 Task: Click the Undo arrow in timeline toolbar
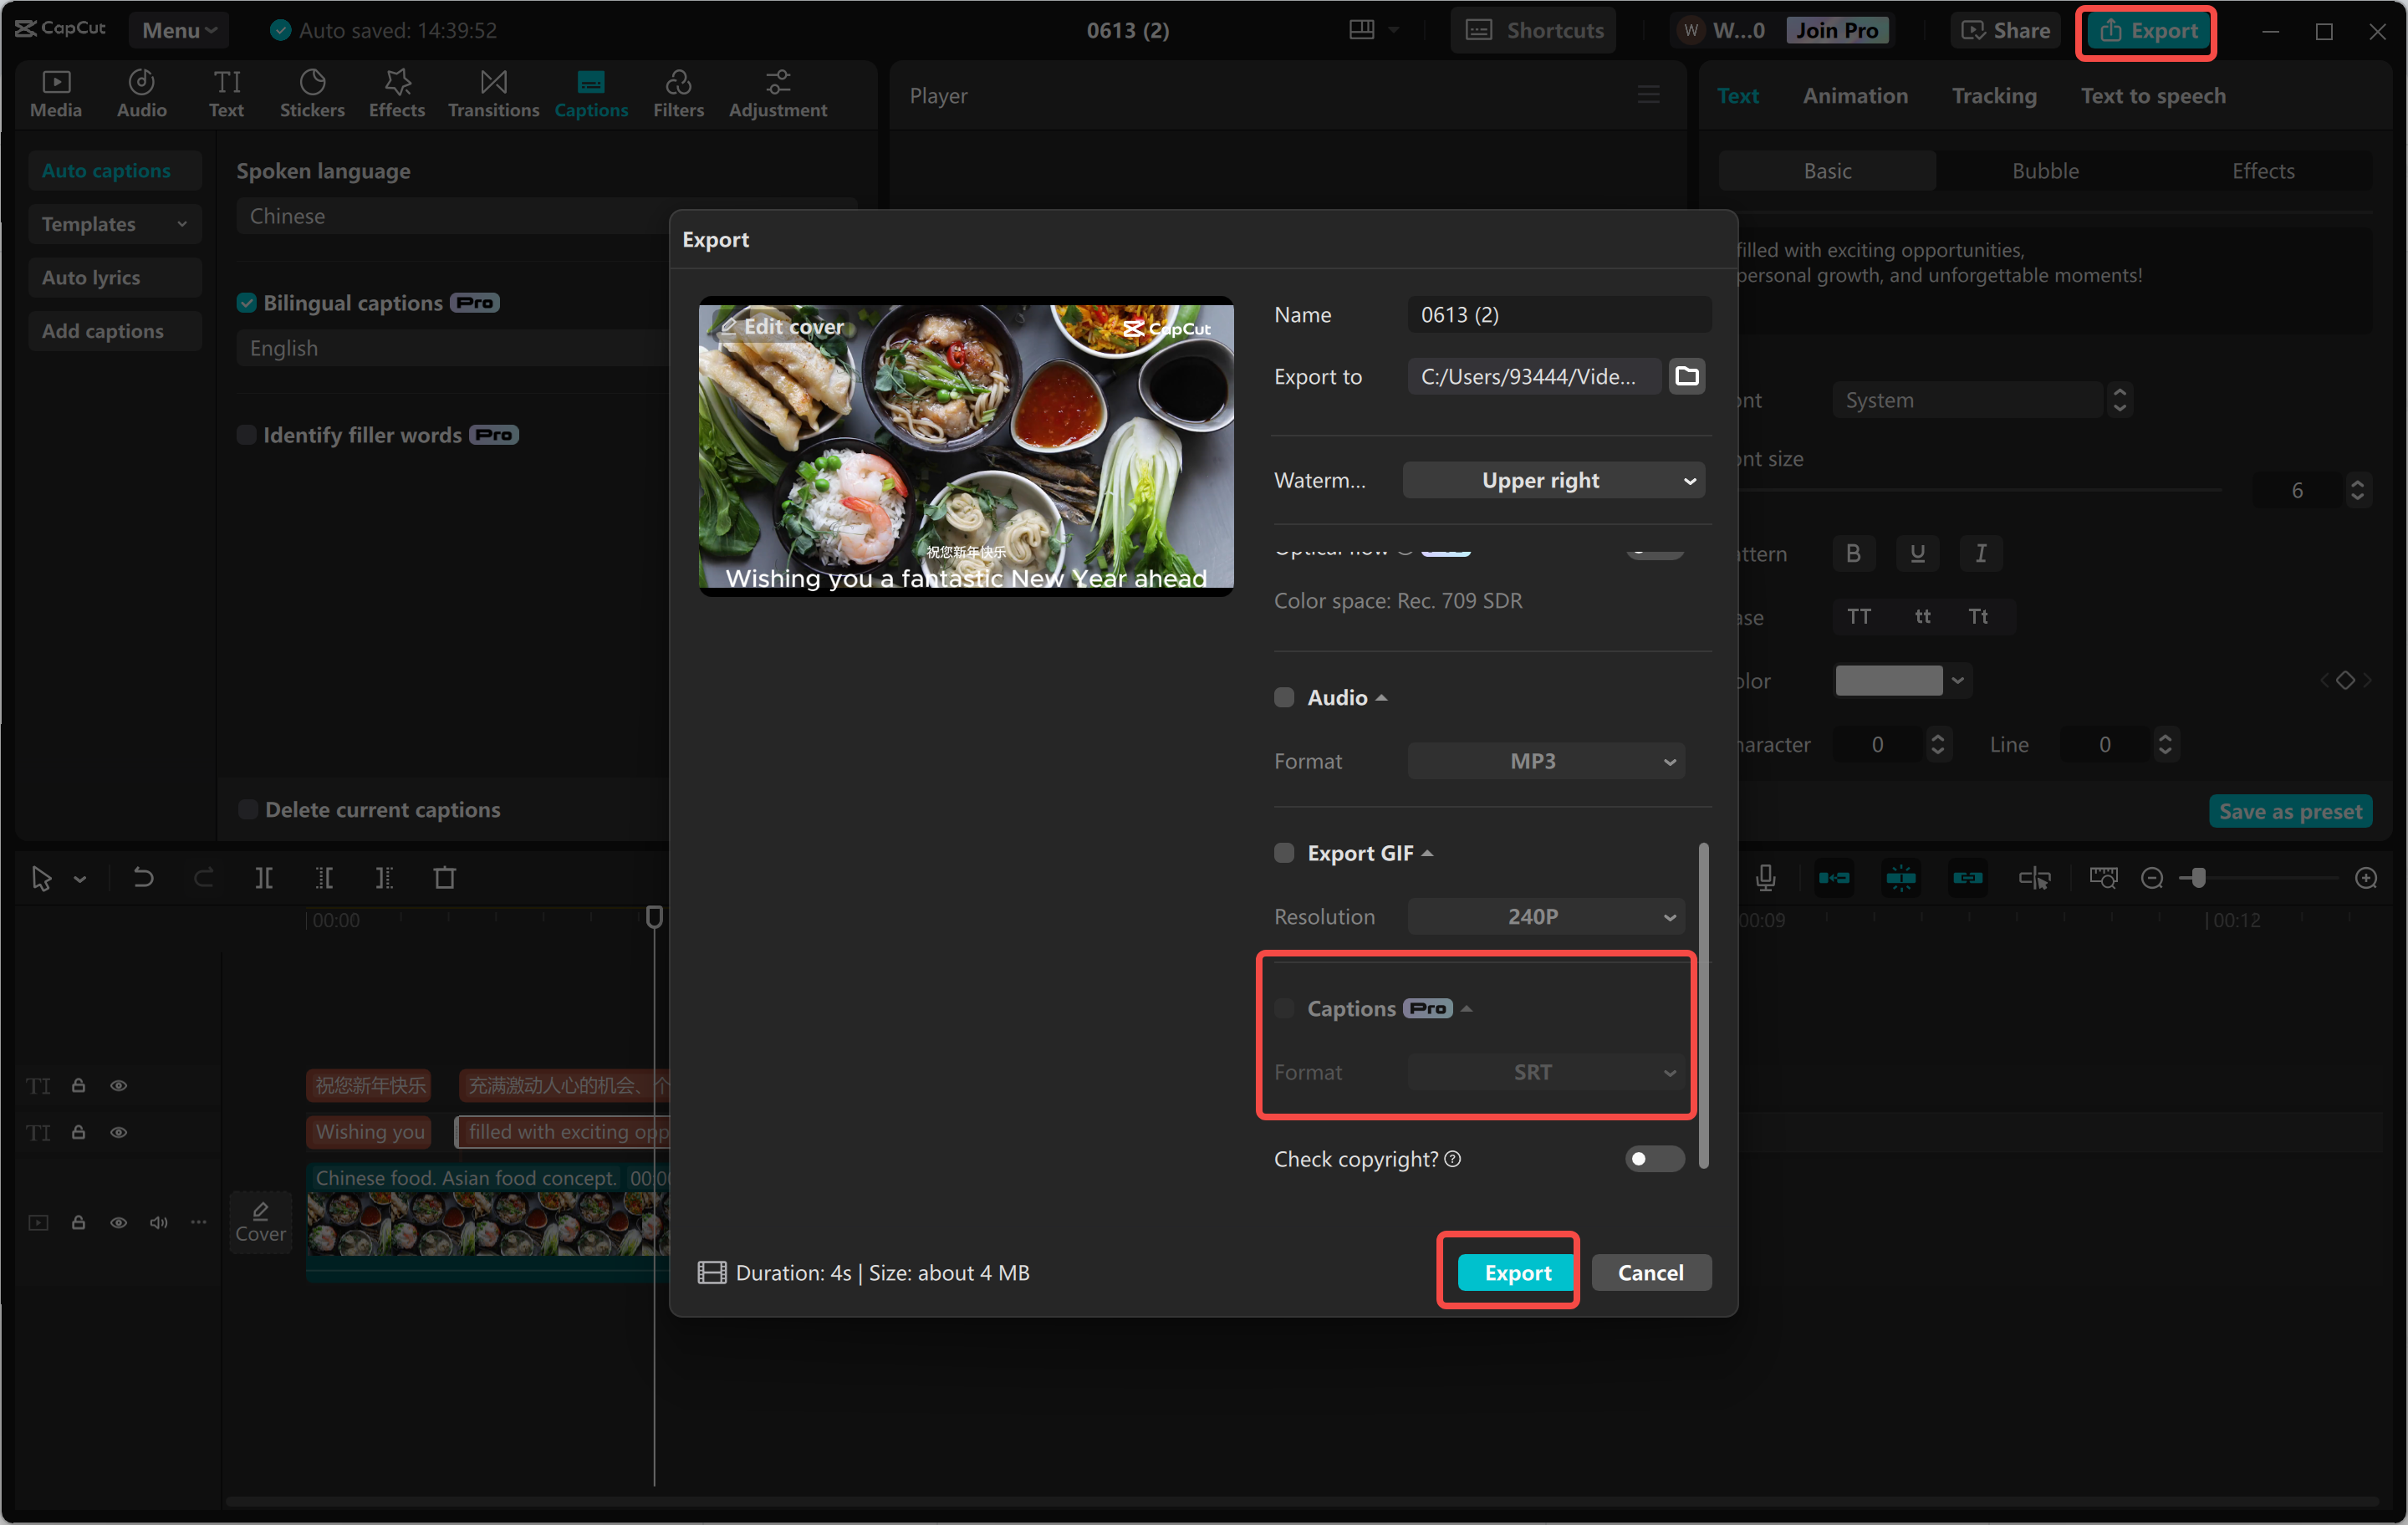pyautogui.click(x=143, y=878)
